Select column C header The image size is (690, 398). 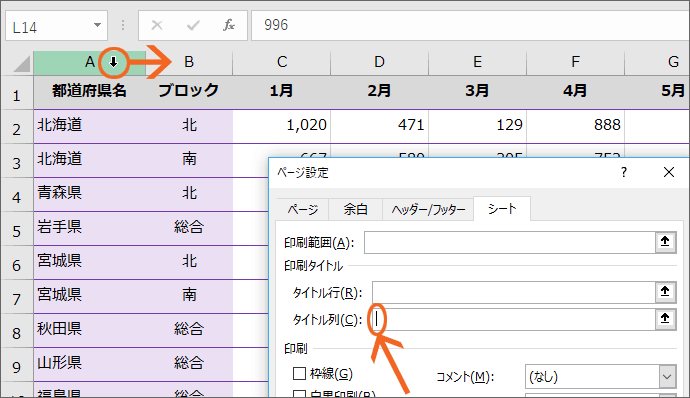tap(282, 63)
